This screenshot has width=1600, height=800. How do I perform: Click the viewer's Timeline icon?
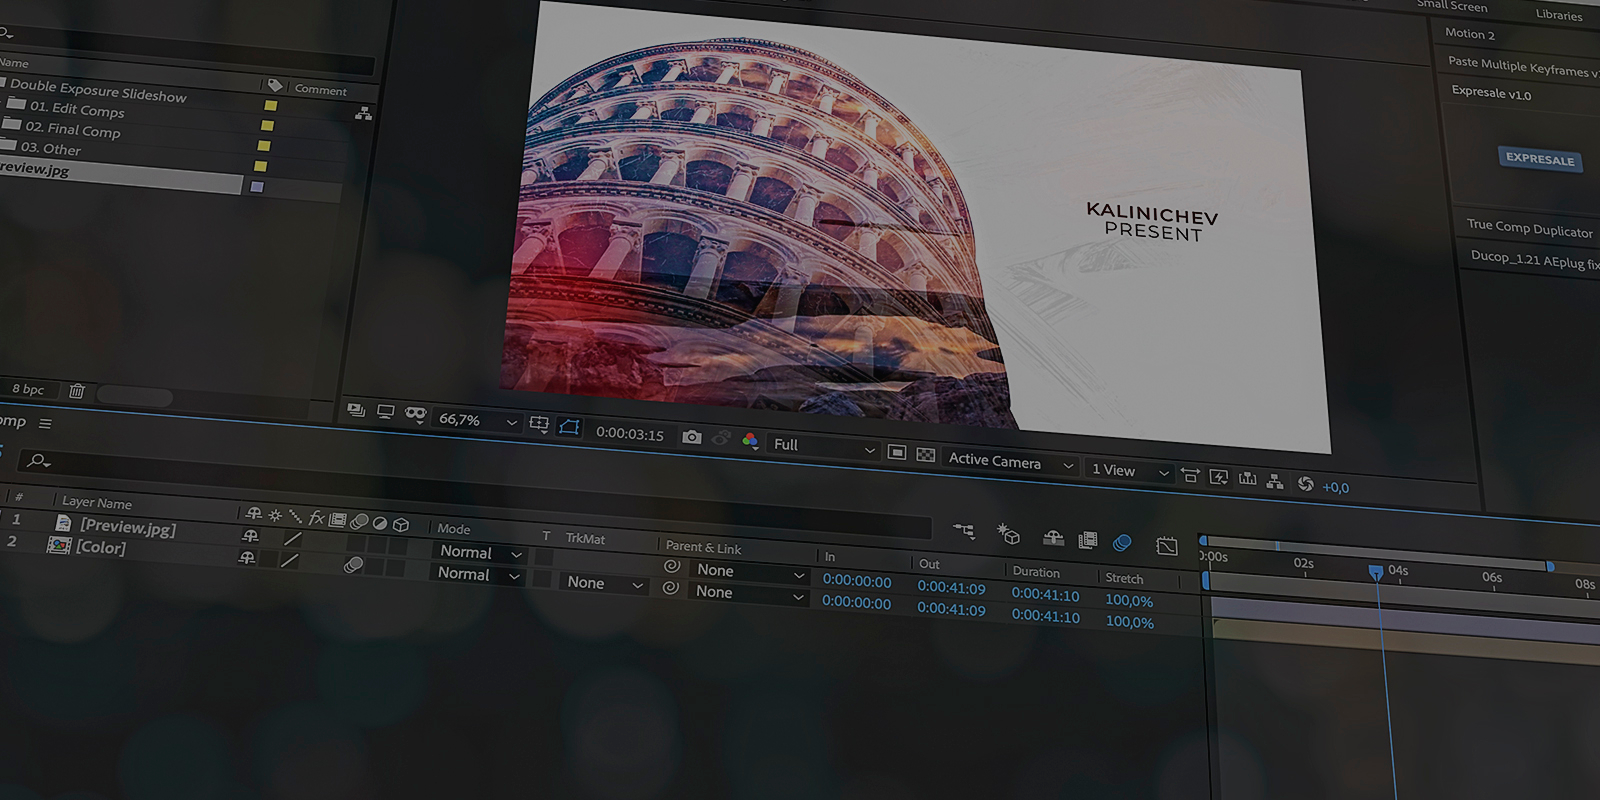1248,479
